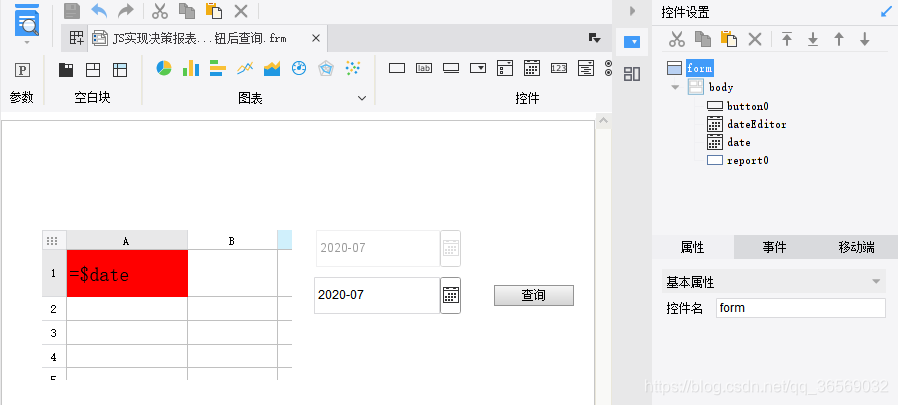Click the preview report icon
The height and width of the screenshot is (405, 898).
(27, 21)
